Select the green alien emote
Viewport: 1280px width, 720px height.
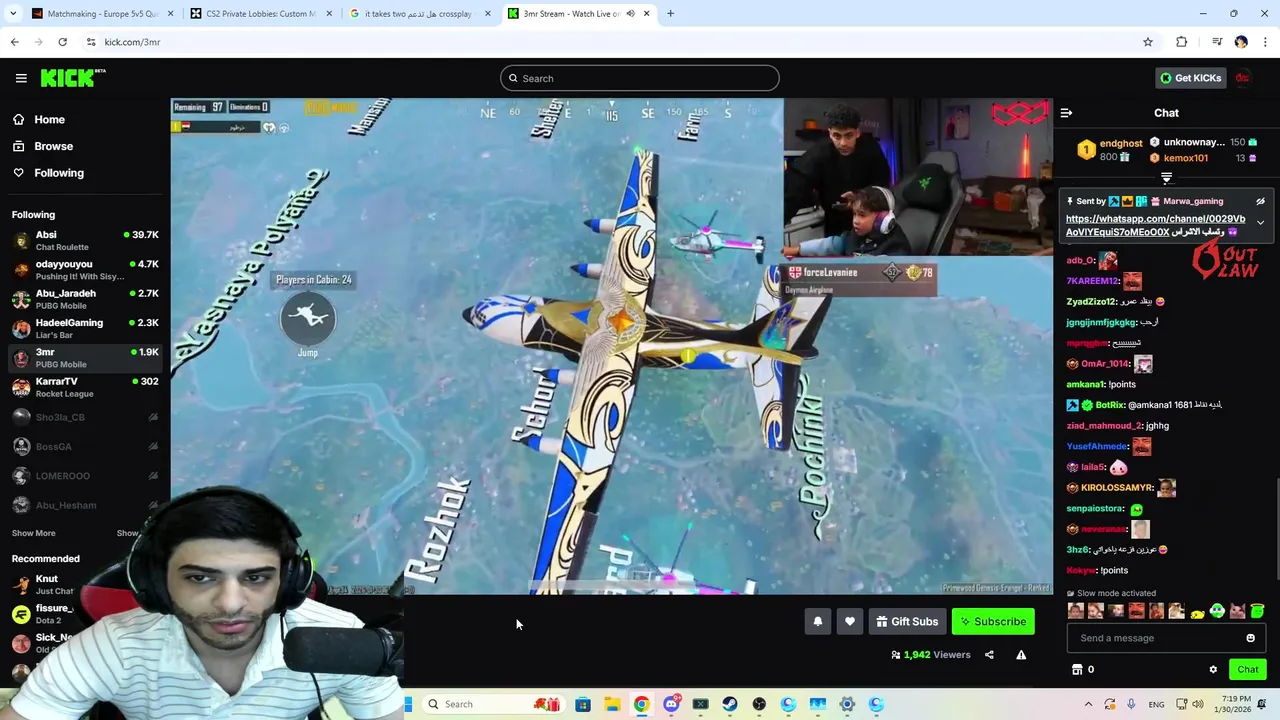click(x=1217, y=610)
